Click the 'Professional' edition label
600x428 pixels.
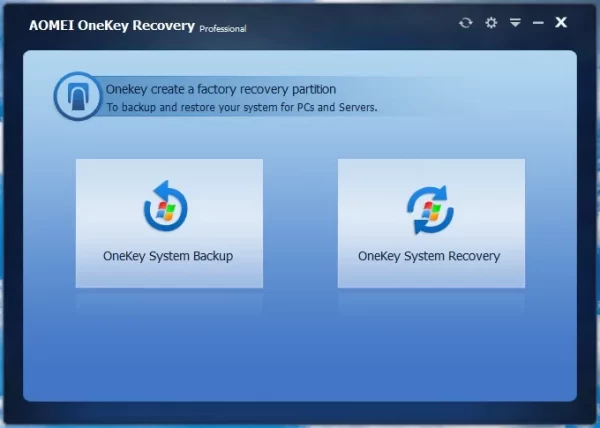(223, 29)
